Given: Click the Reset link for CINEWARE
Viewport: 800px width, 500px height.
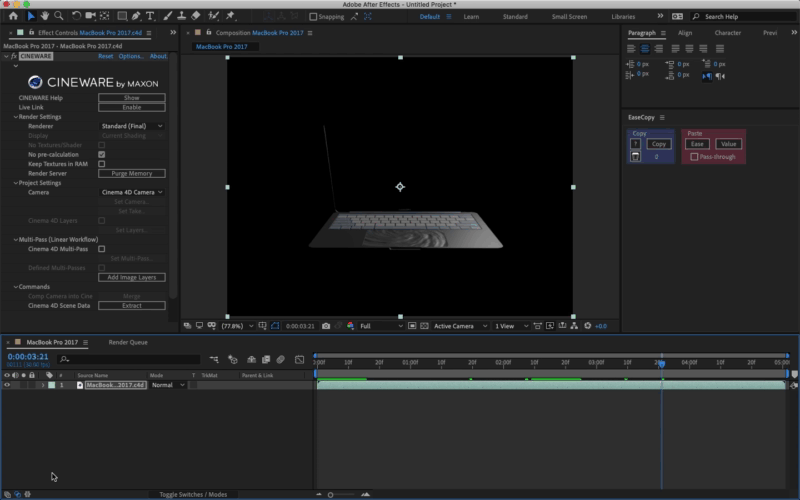Looking at the screenshot, I should pyautogui.click(x=106, y=56).
